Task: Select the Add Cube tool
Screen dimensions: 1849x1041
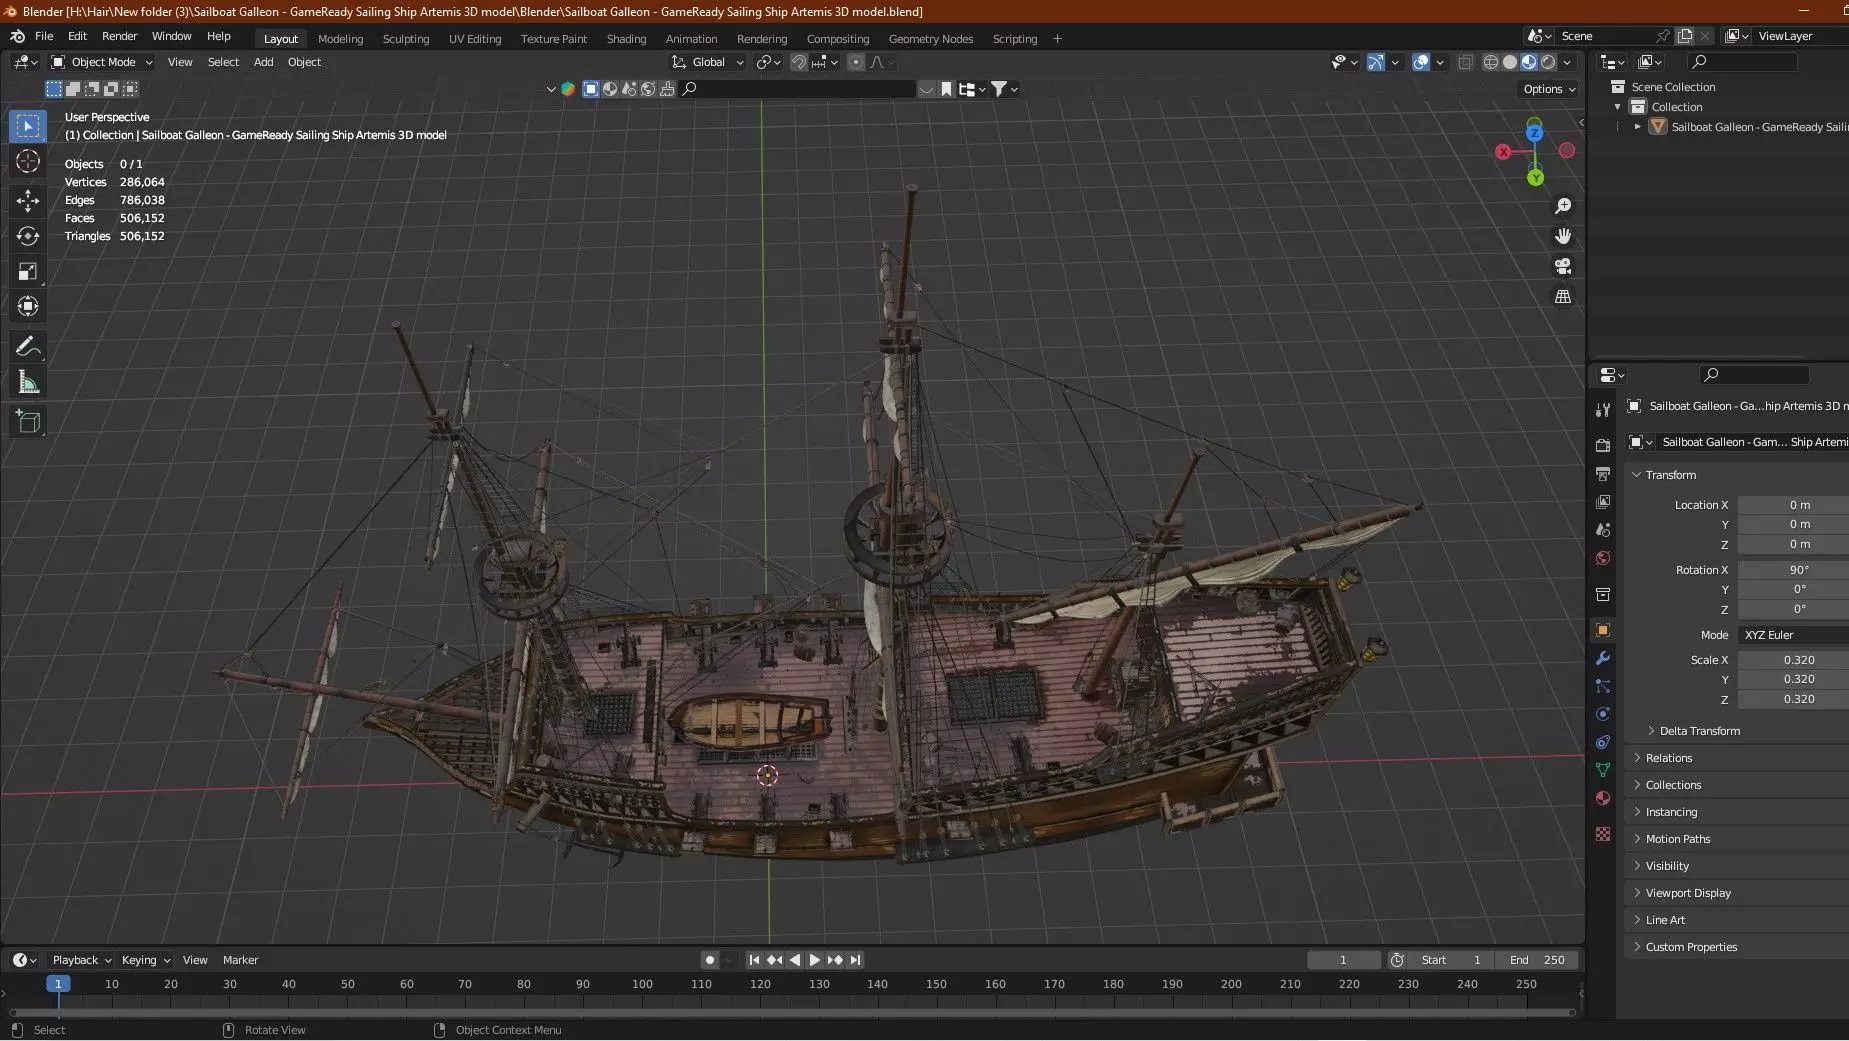Action: (x=28, y=422)
